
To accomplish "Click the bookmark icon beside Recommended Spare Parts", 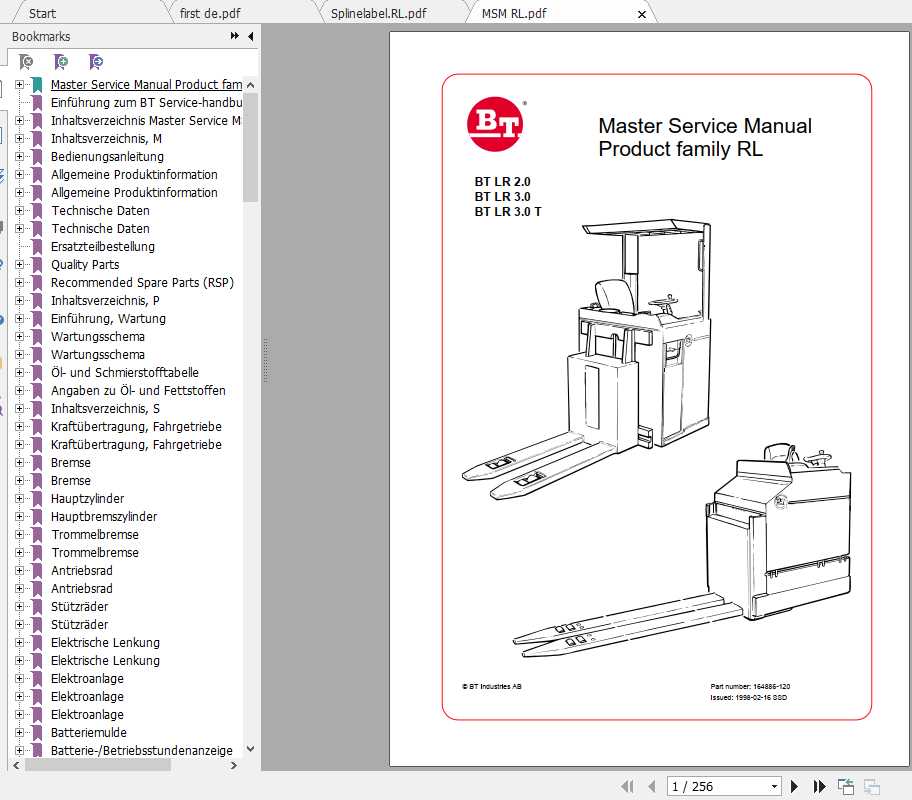I will click(x=37, y=283).
